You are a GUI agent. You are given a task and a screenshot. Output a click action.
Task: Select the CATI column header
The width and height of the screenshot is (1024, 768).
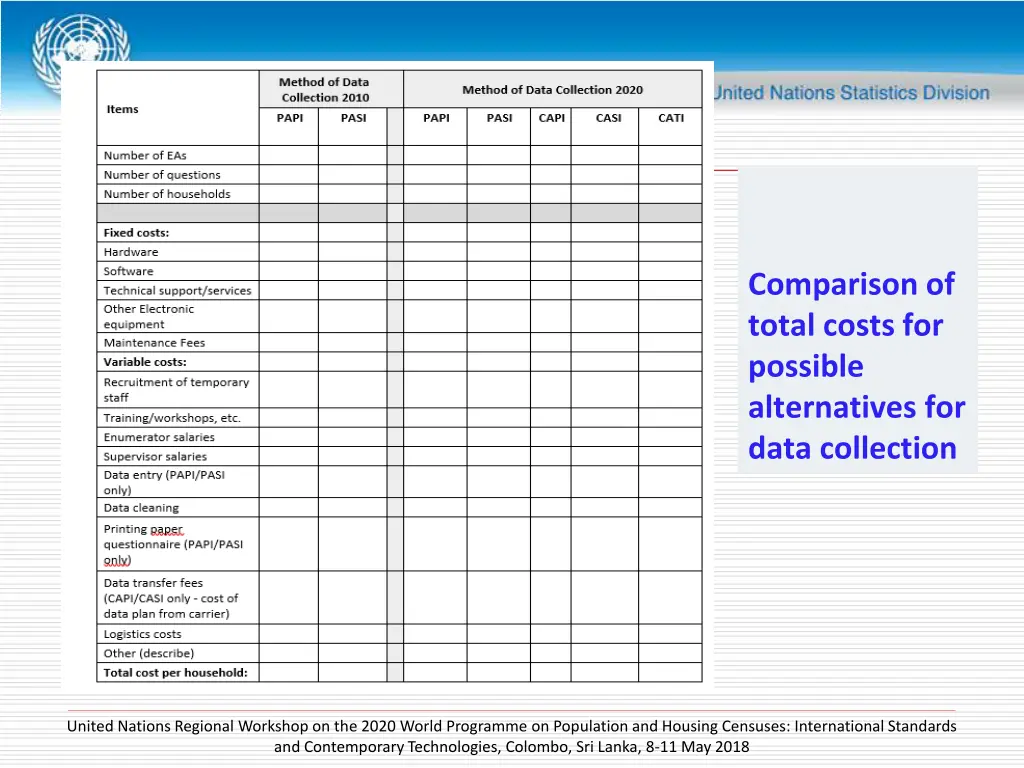click(671, 118)
